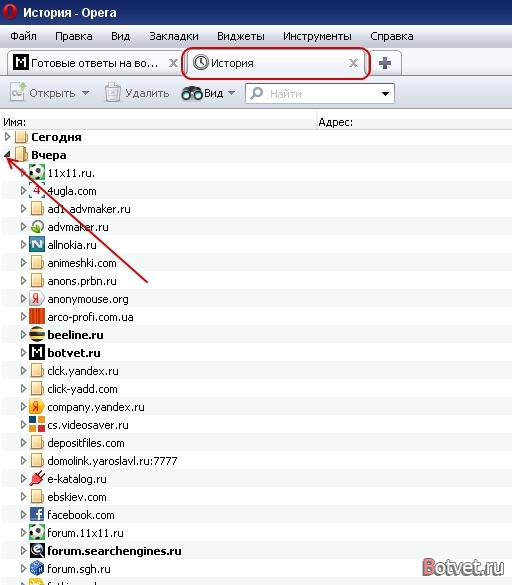Click the cs.videosaver.ru colored squares icon
512x585 pixels.
point(37,424)
